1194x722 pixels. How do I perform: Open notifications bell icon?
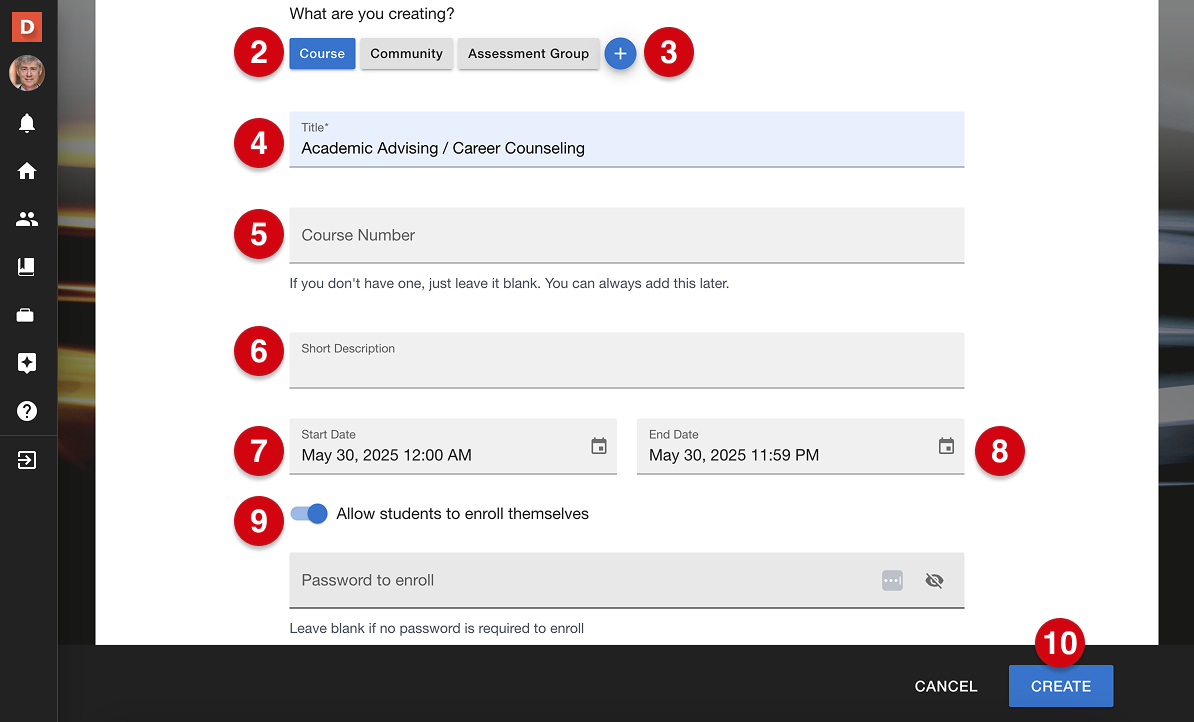pyautogui.click(x=27, y=123)
